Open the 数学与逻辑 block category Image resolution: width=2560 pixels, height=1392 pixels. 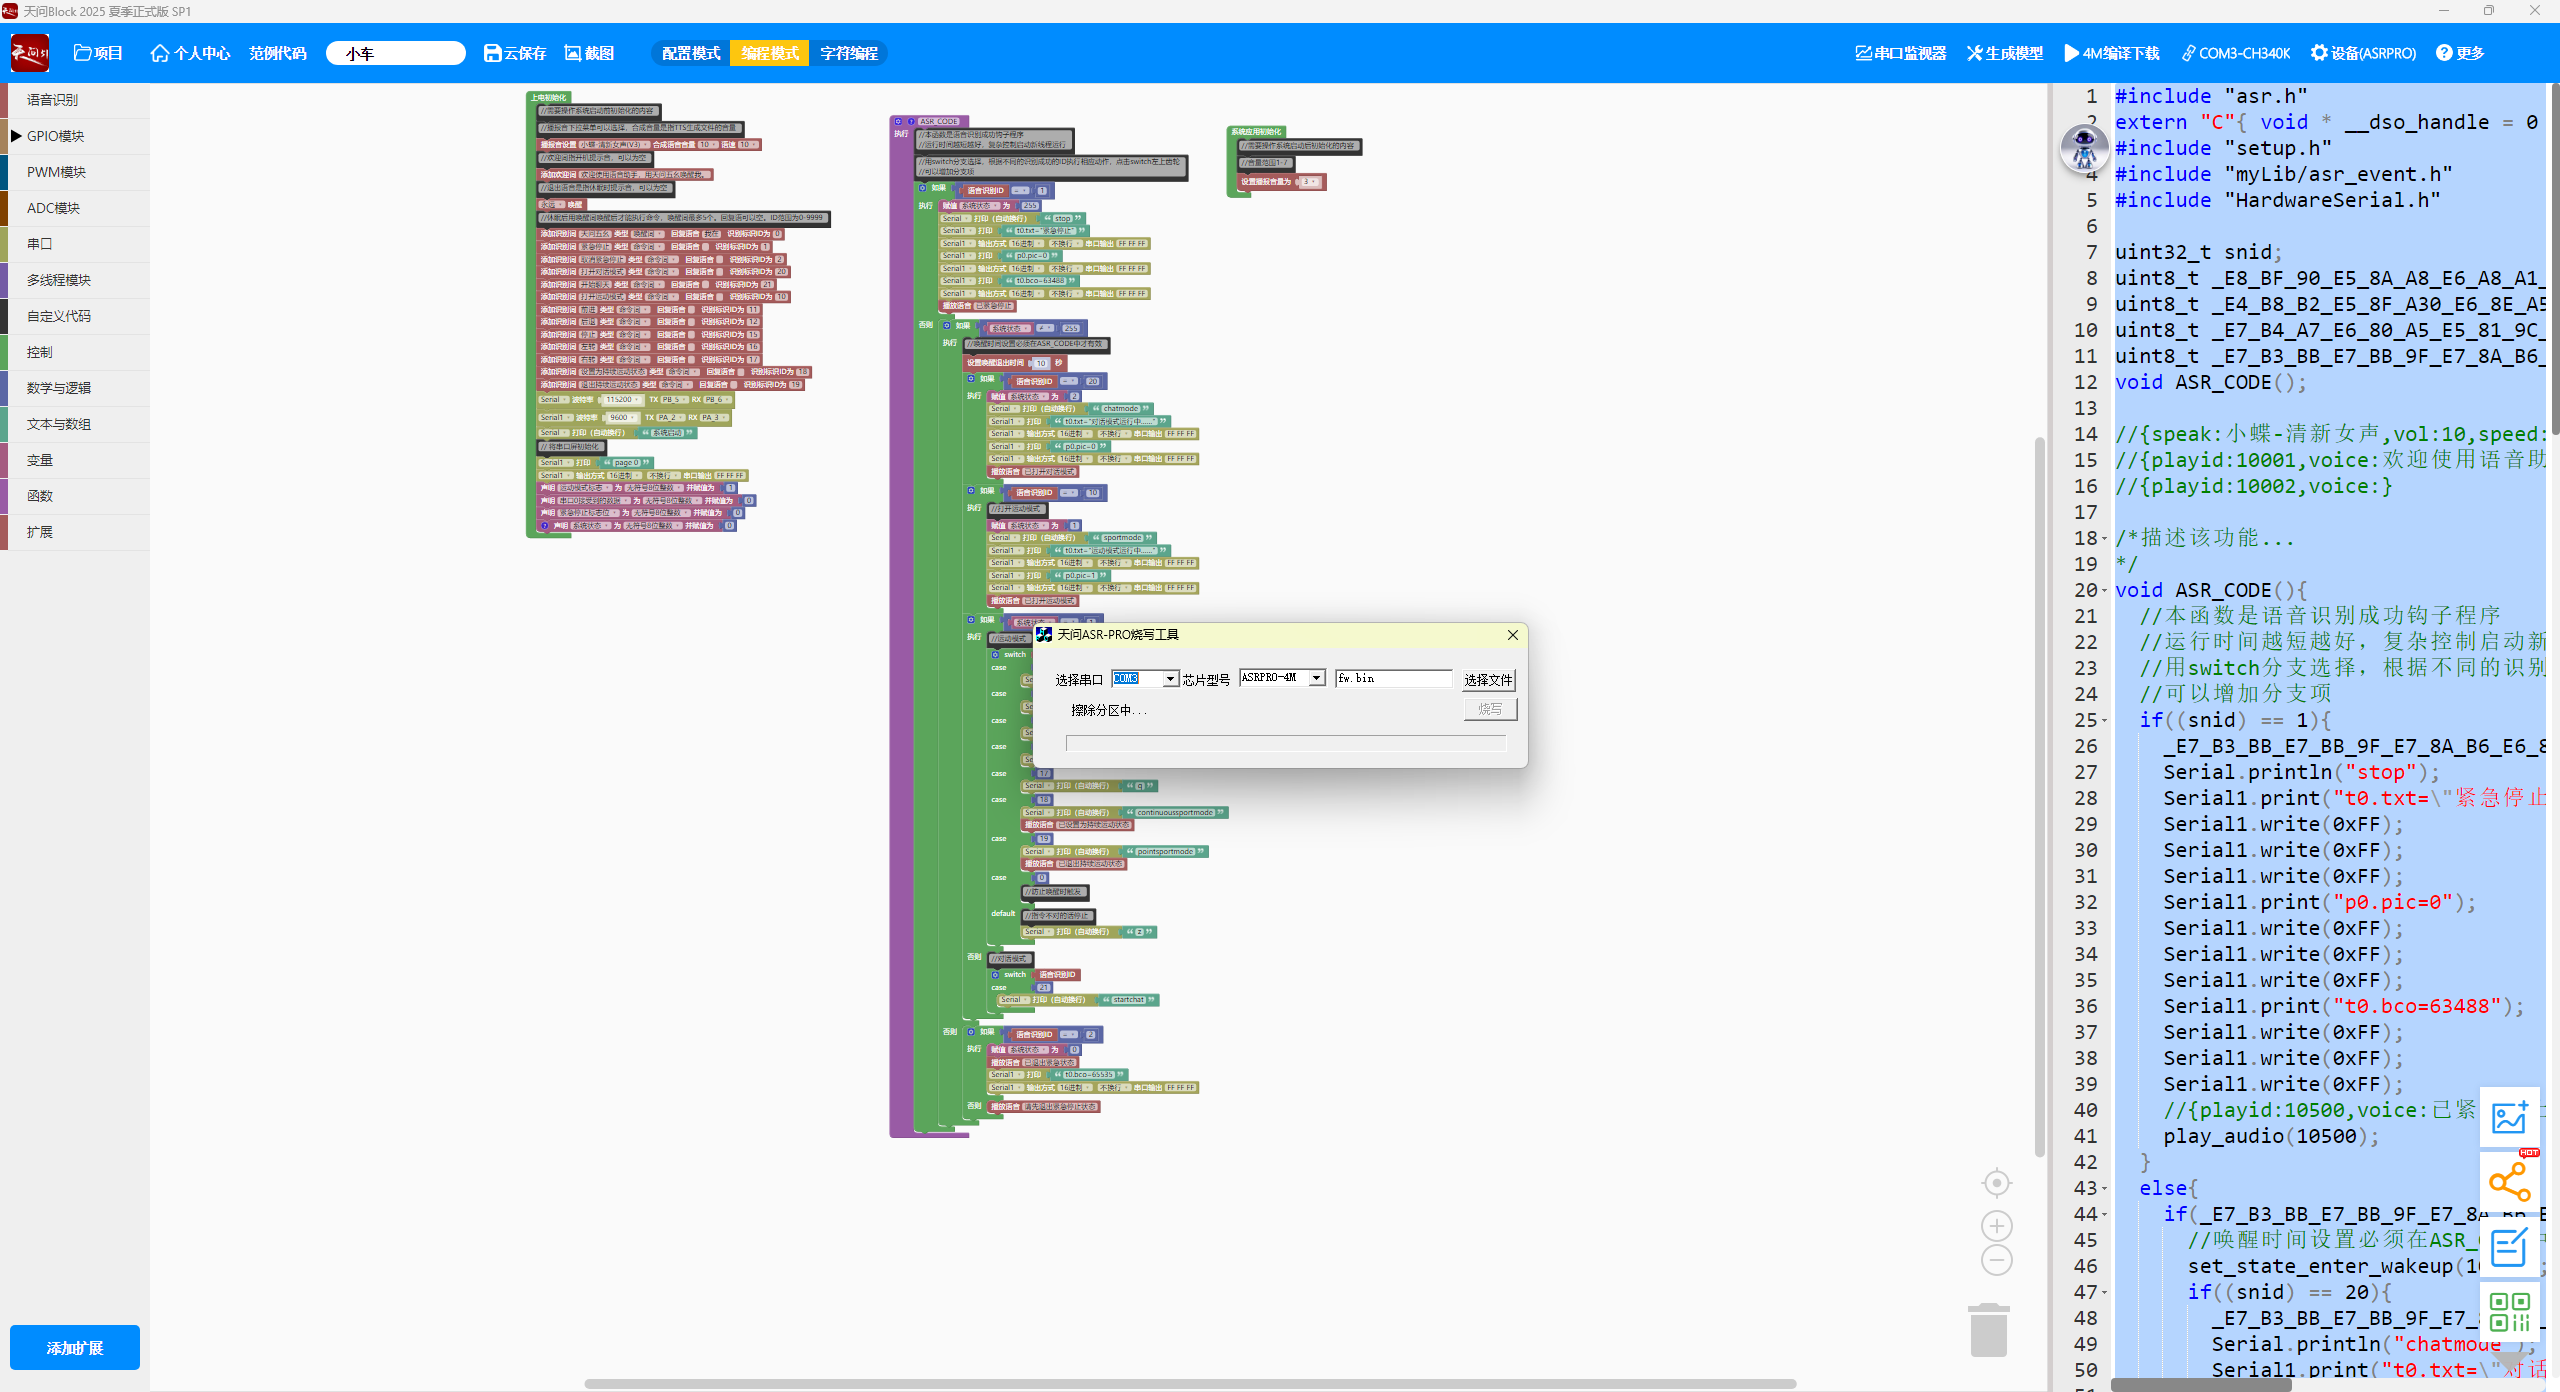coord(58,388)
